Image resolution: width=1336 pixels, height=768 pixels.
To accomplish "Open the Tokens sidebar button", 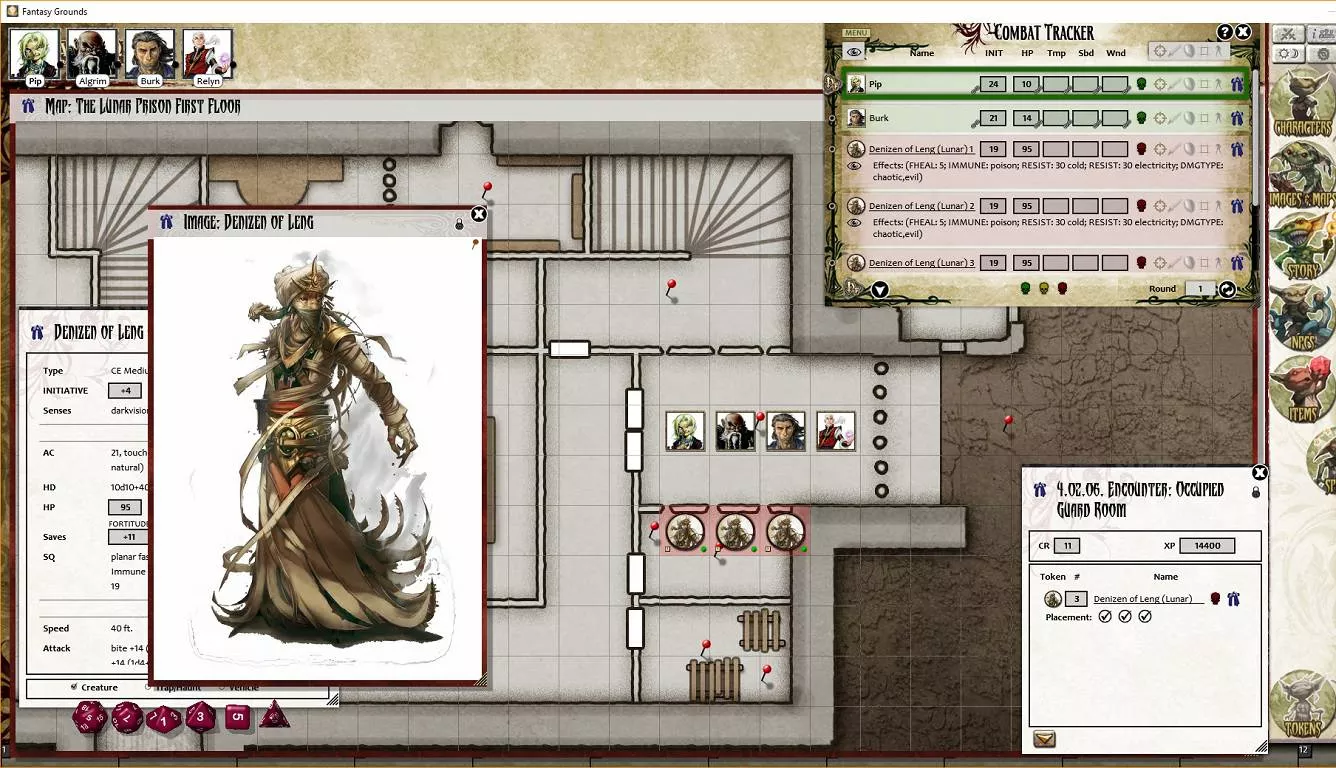I will coord(1301,703).
